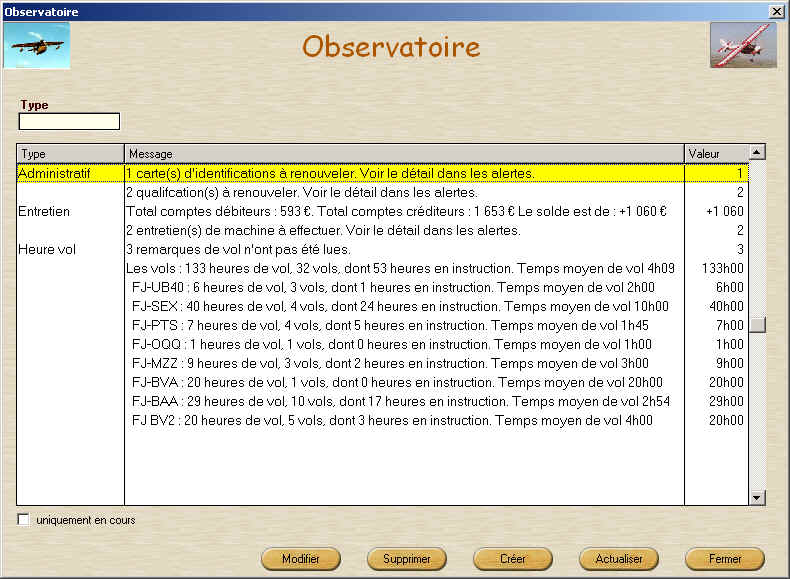Click the '29h00' value cell
The width and height of the screenshot is (790, 579).
point(716,401)
